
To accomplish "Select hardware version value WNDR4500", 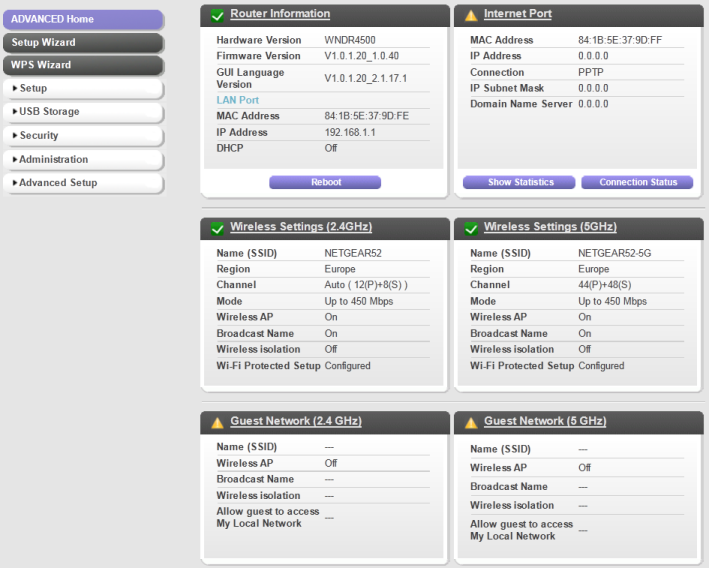I will pyautogui.click(x=350, y=40).
